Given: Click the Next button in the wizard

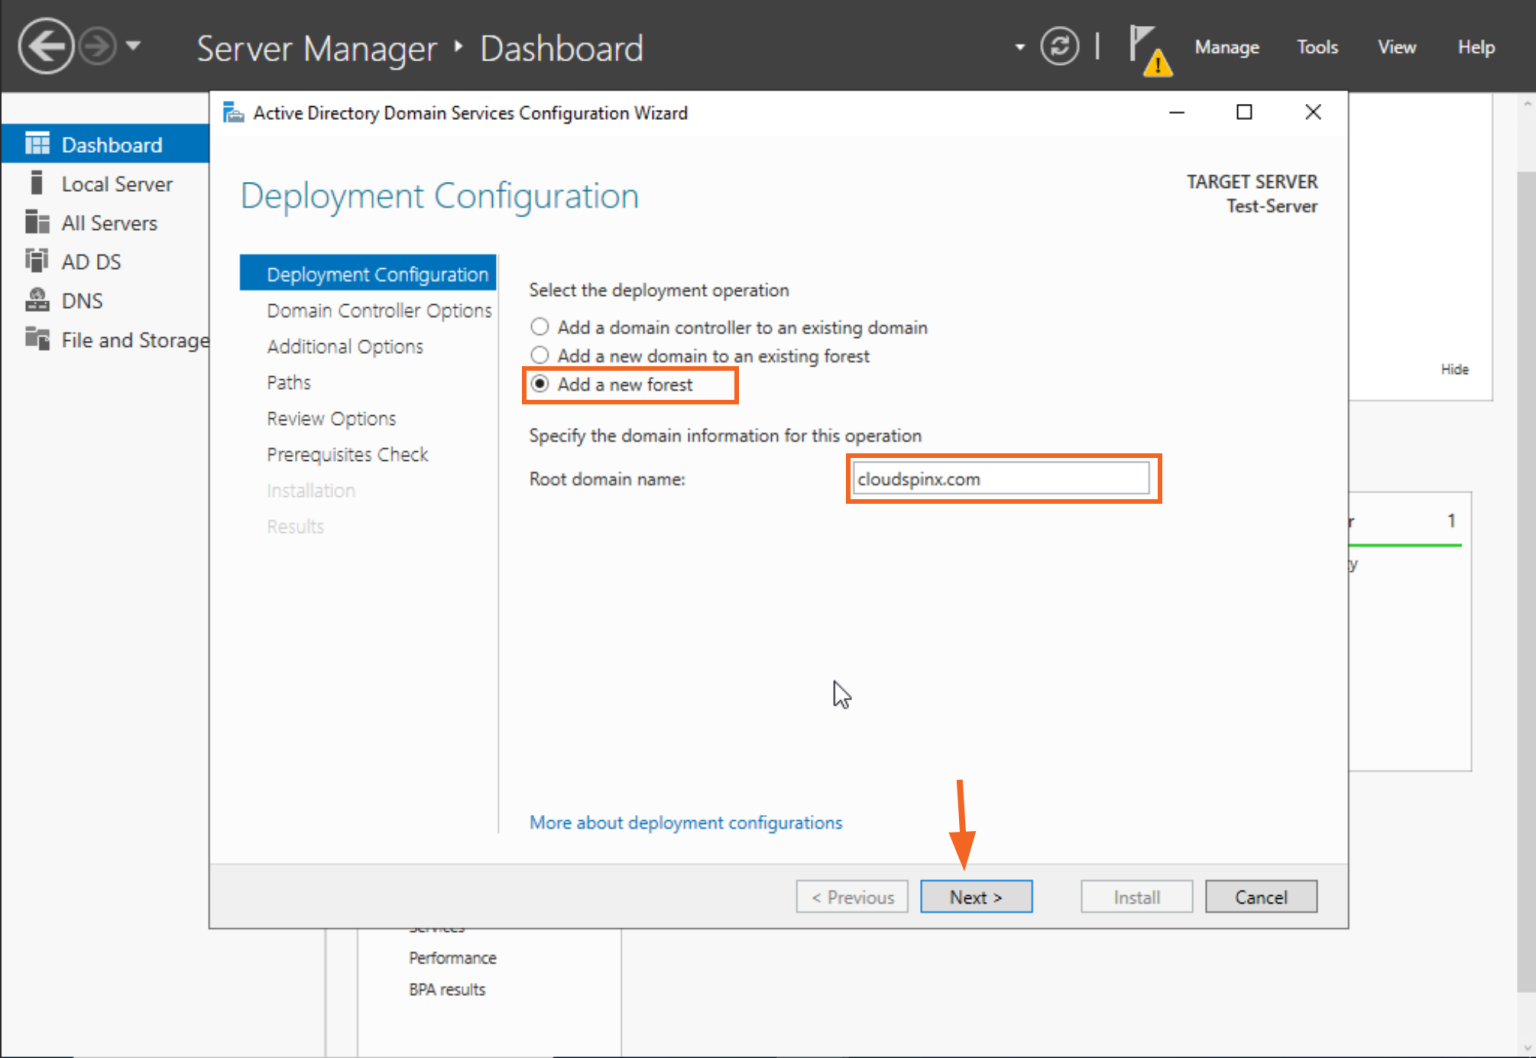Looking at the screenshot, I should point(976,896).
